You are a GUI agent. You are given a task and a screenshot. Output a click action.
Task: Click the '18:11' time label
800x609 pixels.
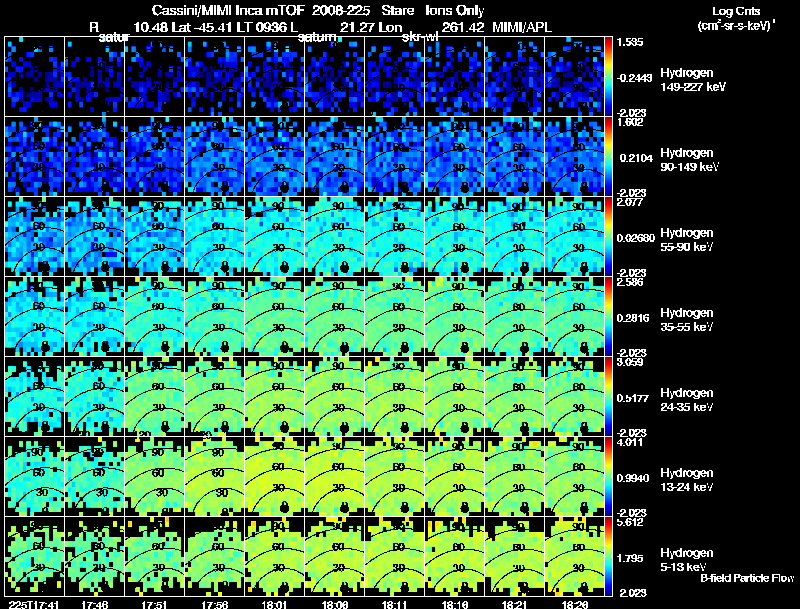click(394, 604)
